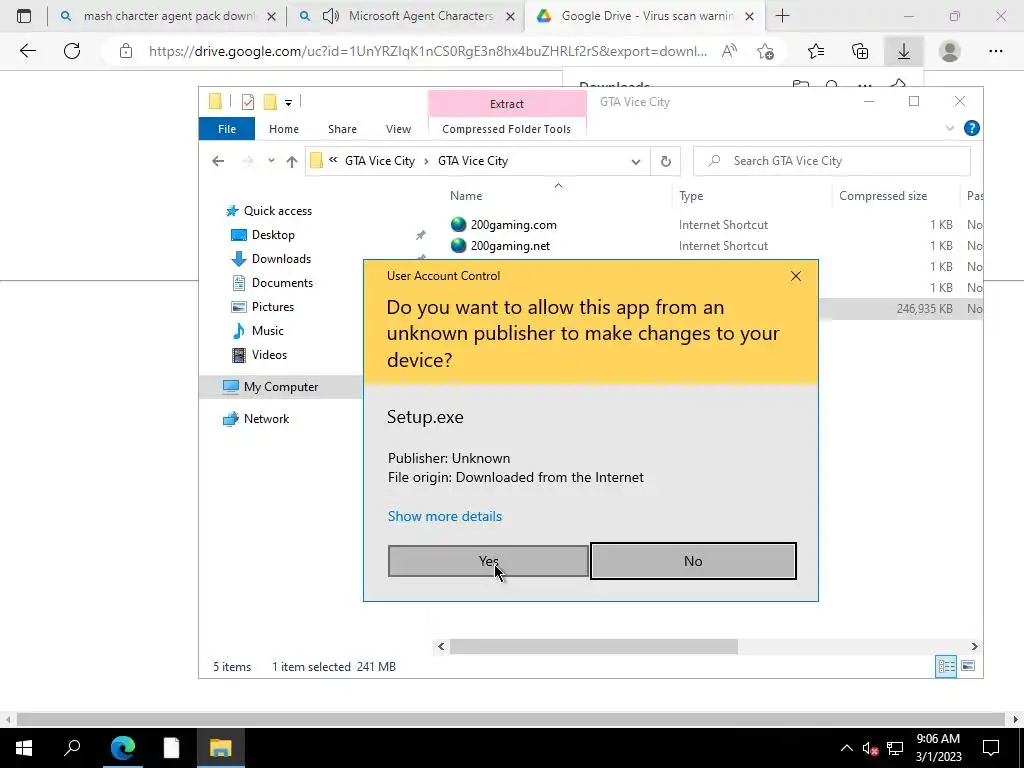Click the horizontal scrollbar in Explorer
Screen dimensions: 1024x768
(x=594, y=647)
